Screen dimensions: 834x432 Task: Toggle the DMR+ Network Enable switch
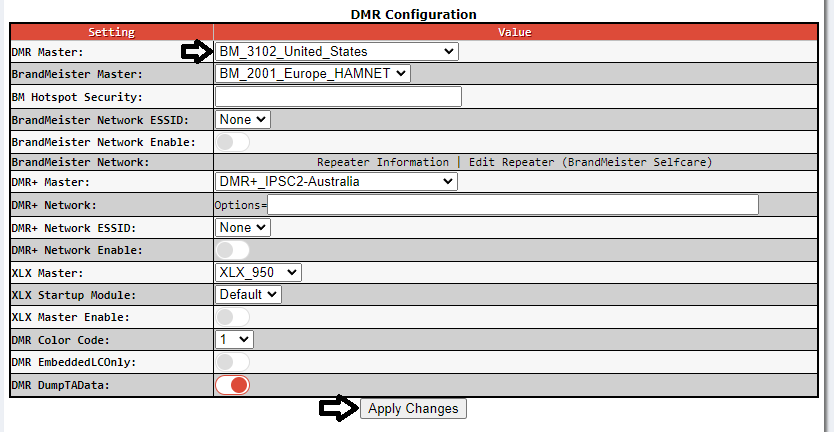pos(232,250)
